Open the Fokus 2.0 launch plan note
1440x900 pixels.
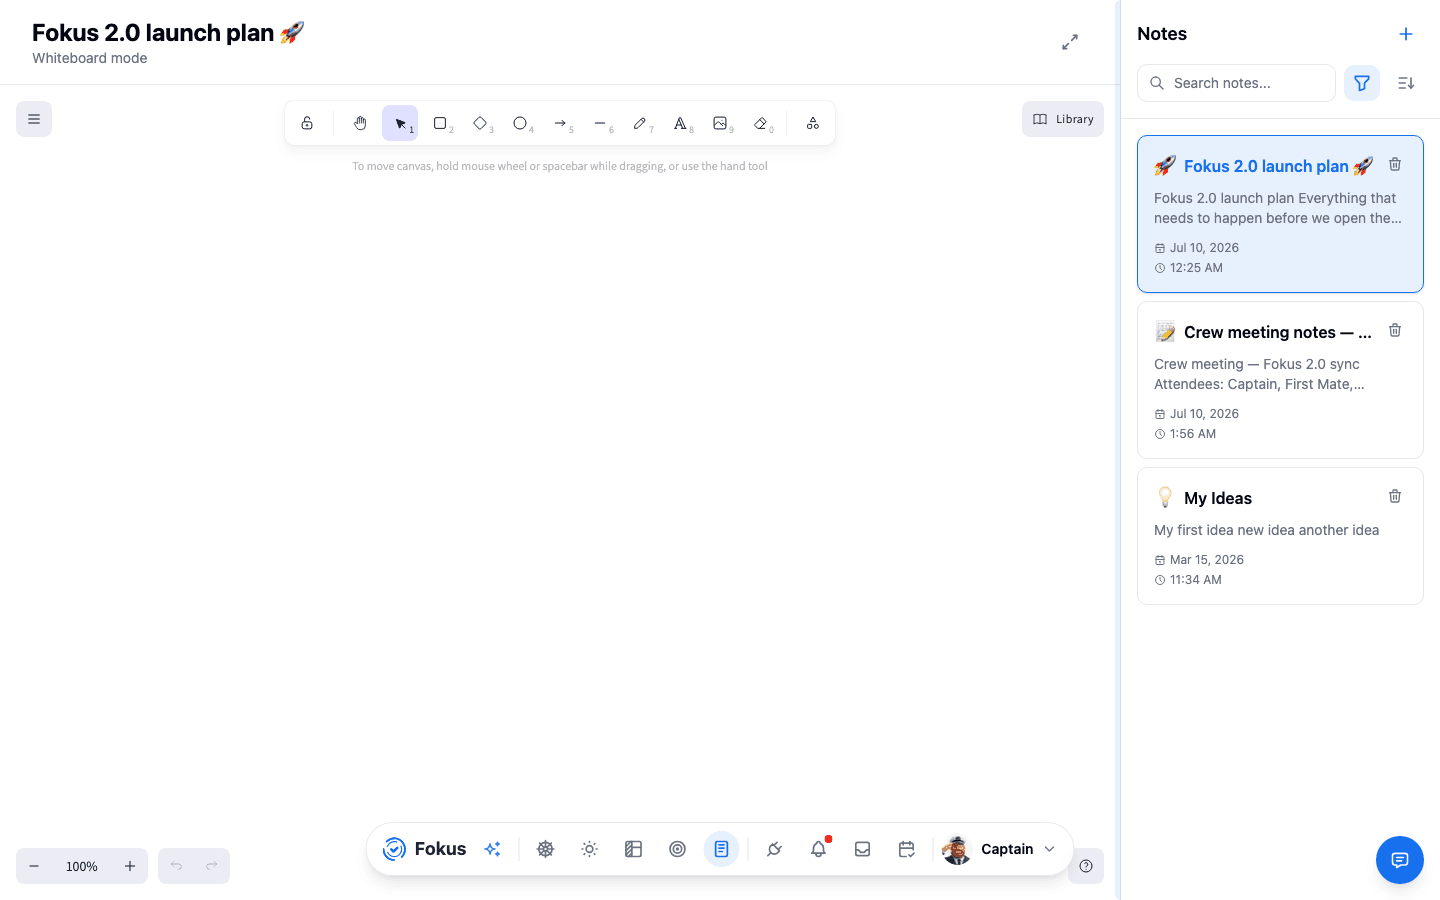point(1280,214)
